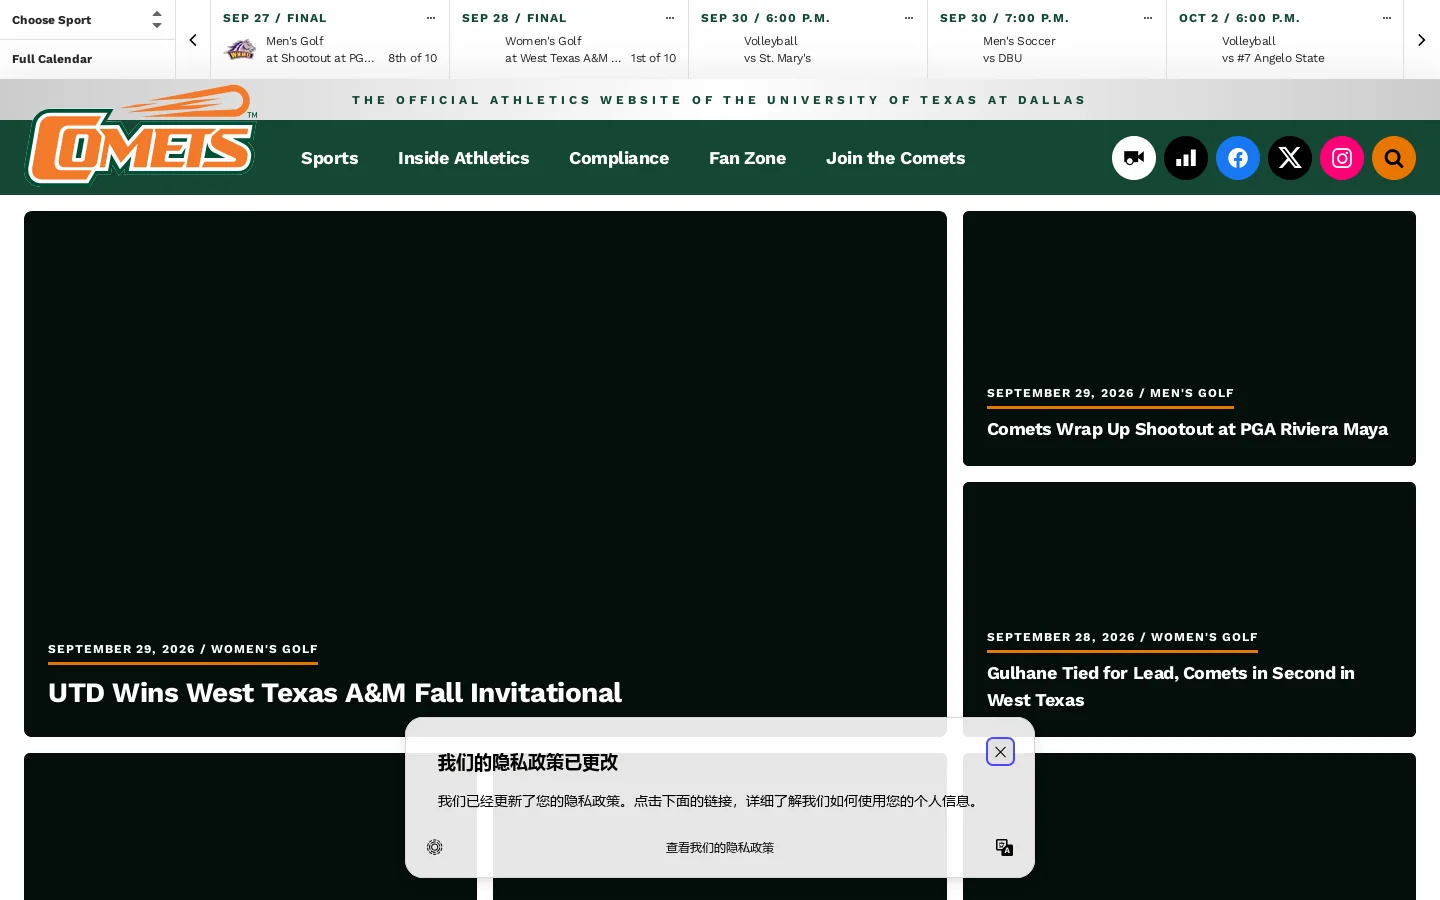This screenshot has width=1440, height=900.
Task: Open Women's Golf at West Texas A&M event
Action: point(569,40)
